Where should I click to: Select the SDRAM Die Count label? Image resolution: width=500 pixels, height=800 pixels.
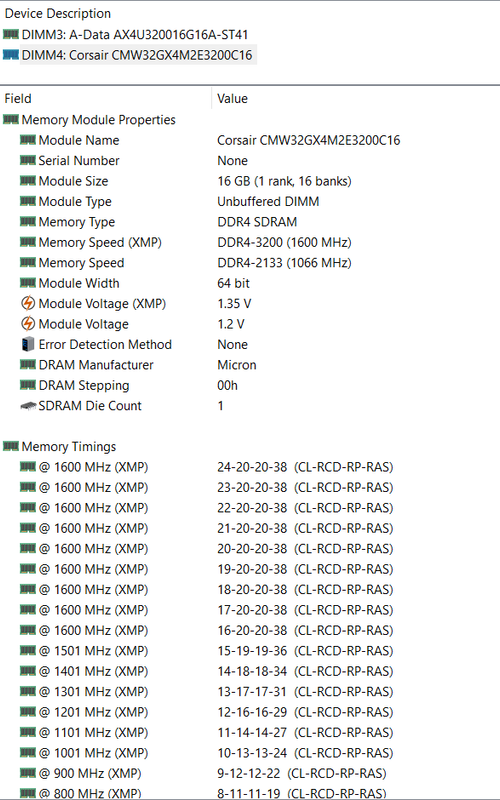(x=90, y=406)
